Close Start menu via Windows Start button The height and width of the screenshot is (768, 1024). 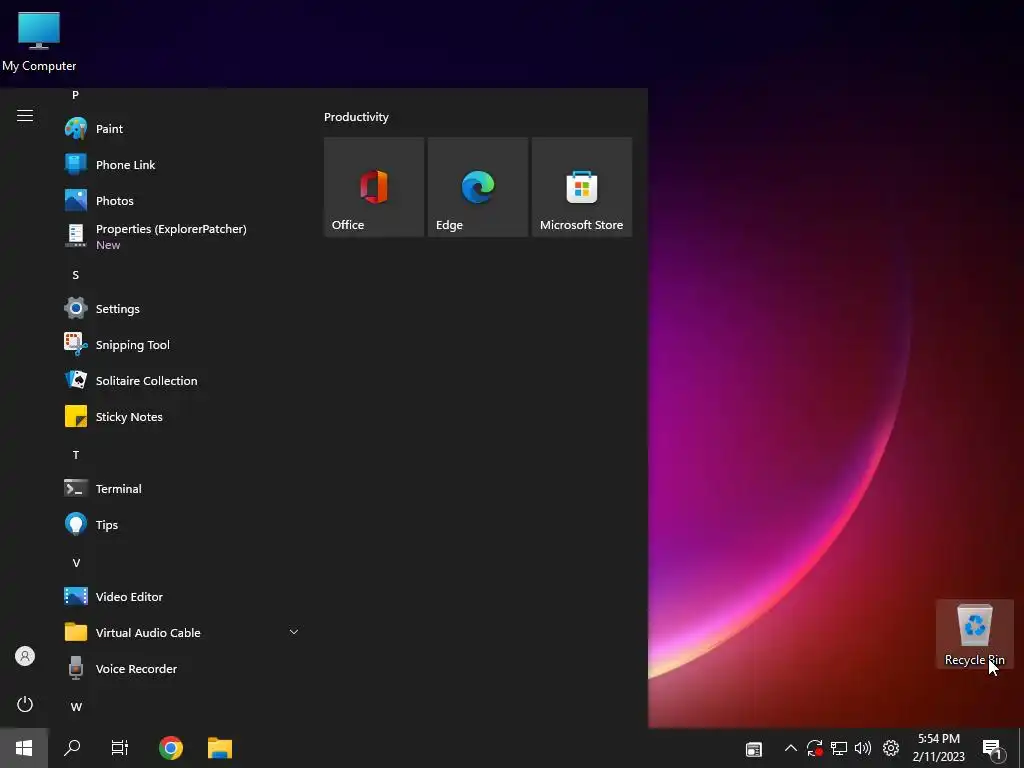(x=24, y=748)
